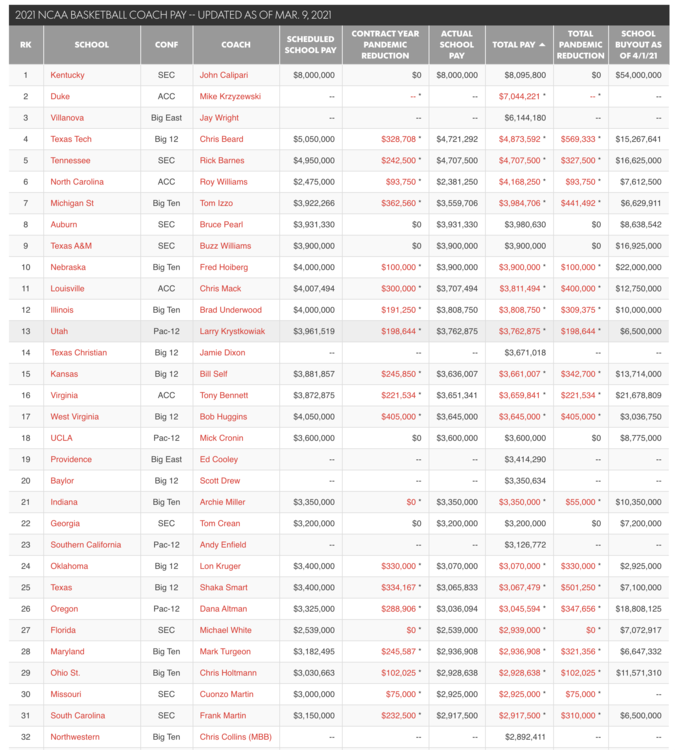
Task: Click the Texas Tech school link
Action: (x=71, y=139)
